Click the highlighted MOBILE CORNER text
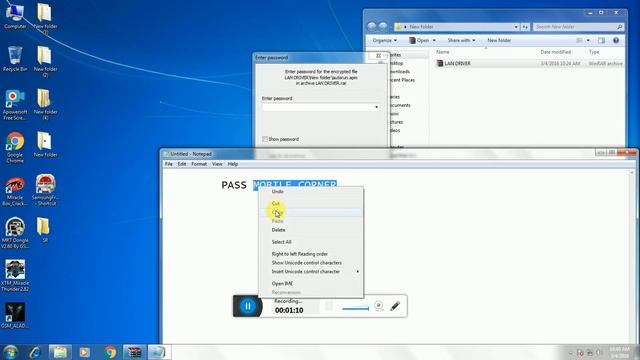Viewport: 640px width, 360px height. pyautogui.click(x=295, y=185)
